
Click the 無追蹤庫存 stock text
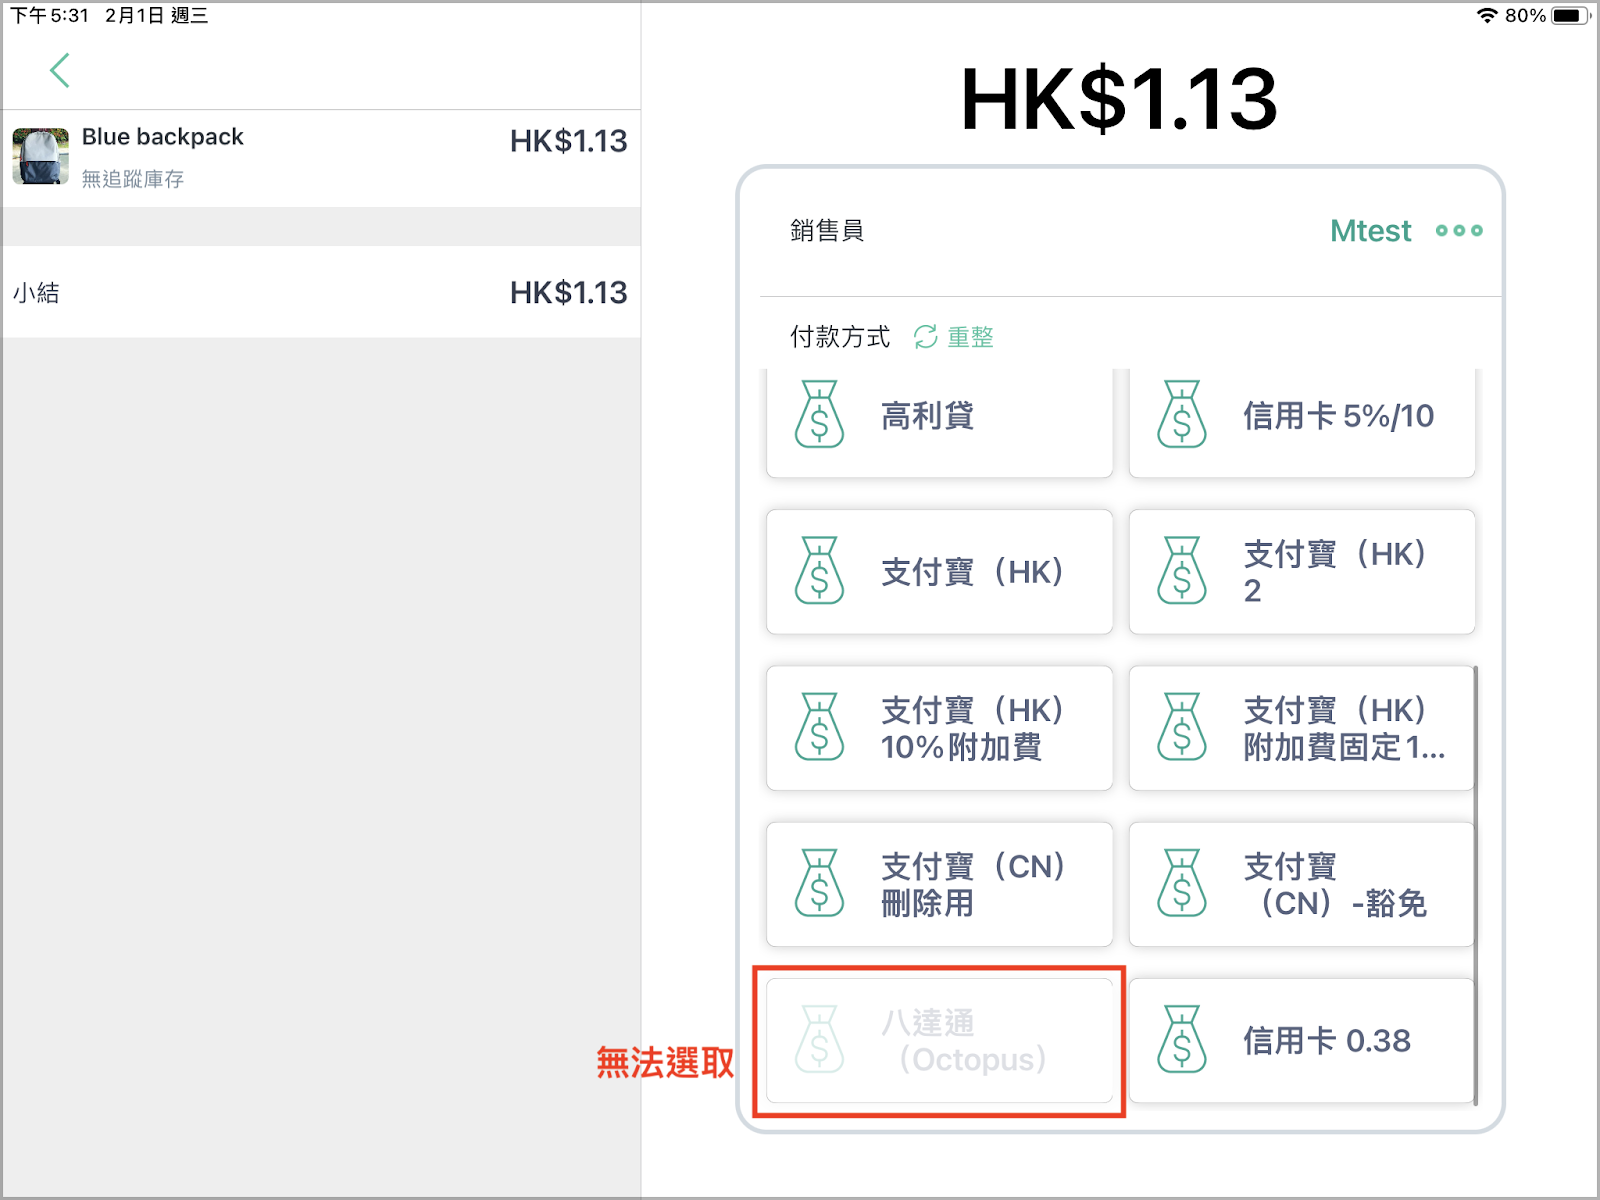tap(133, 179)
